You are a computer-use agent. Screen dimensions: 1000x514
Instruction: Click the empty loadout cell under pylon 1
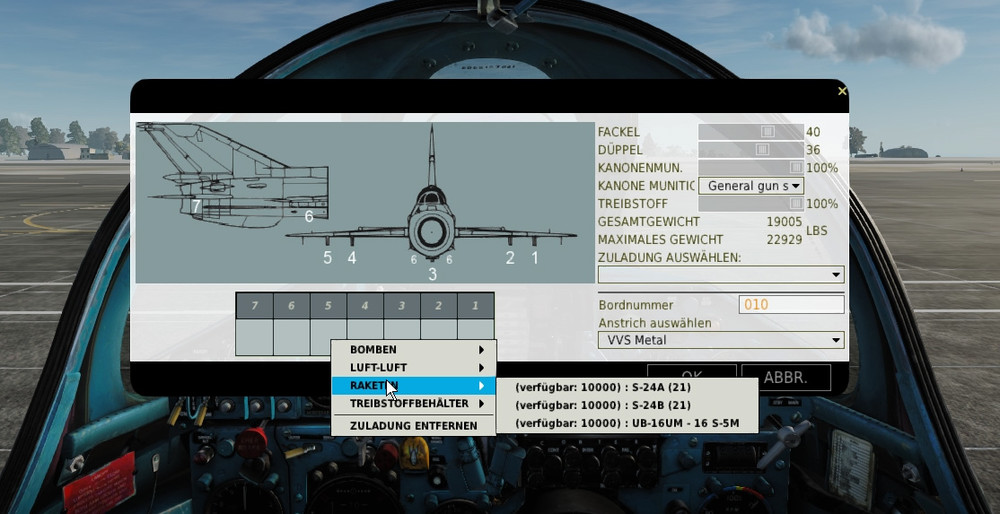(475, 329)
